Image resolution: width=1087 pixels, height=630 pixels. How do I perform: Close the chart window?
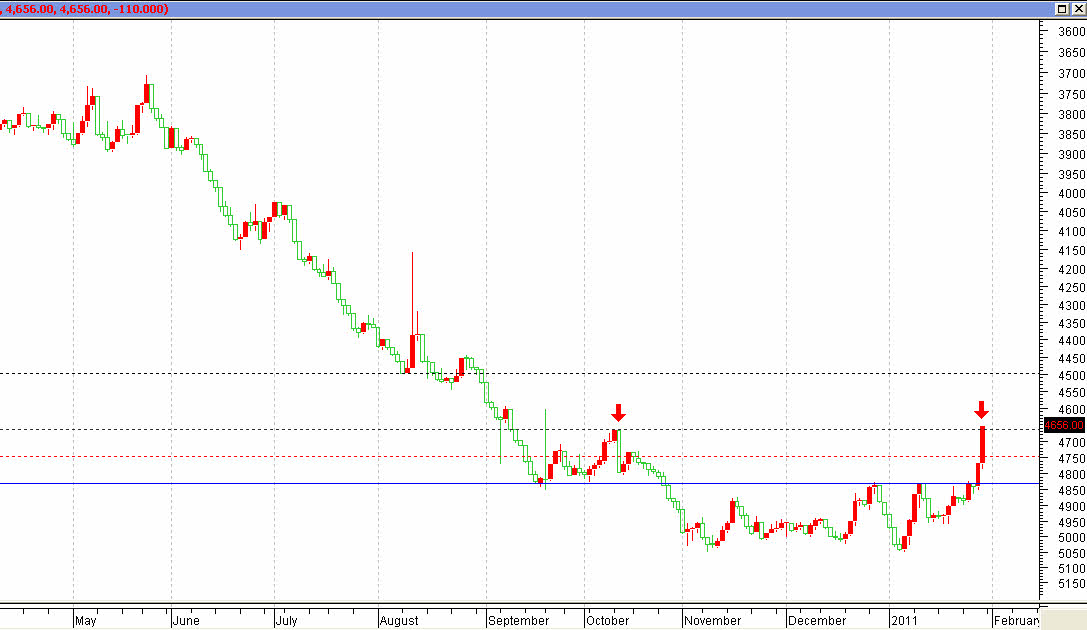(x=1079, y=9)
